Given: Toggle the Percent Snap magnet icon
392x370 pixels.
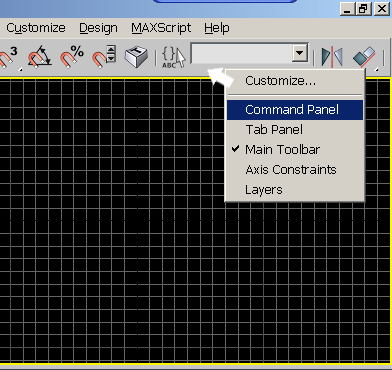Looking at the screenshot, I should pos(72,56).
